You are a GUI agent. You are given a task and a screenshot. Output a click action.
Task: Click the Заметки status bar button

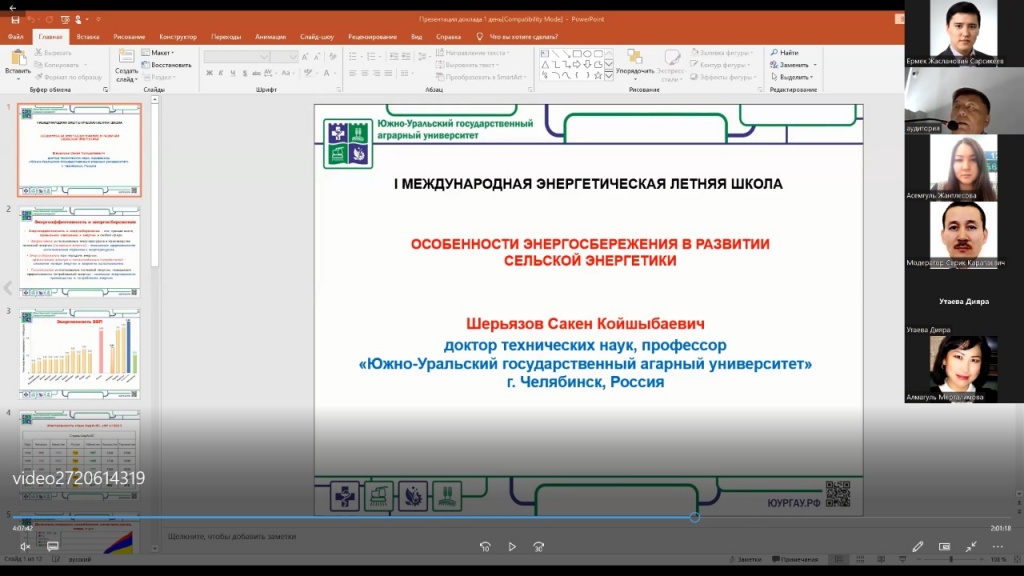(745, 559)
